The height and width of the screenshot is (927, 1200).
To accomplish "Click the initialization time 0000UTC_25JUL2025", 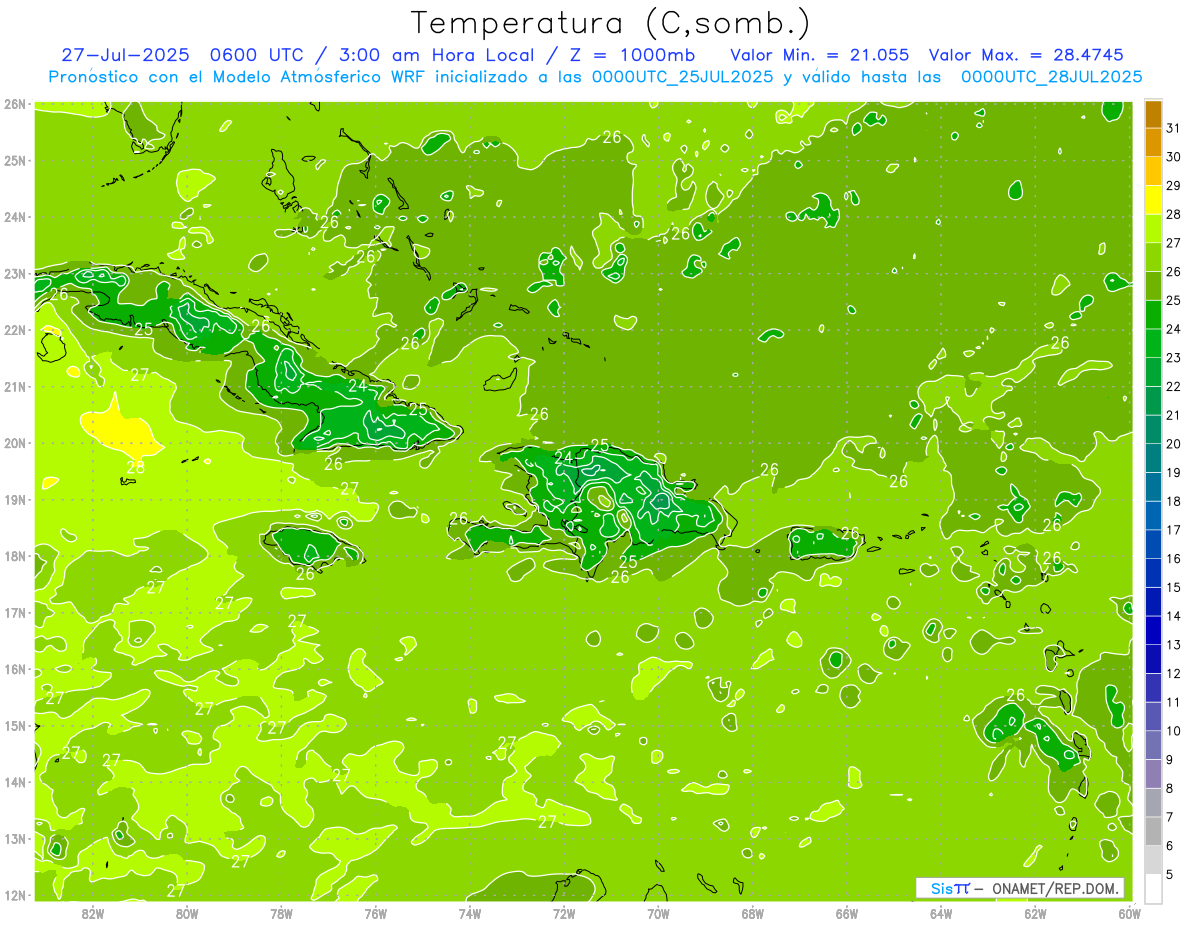I will pyautogui.click(x=682, y=76).
